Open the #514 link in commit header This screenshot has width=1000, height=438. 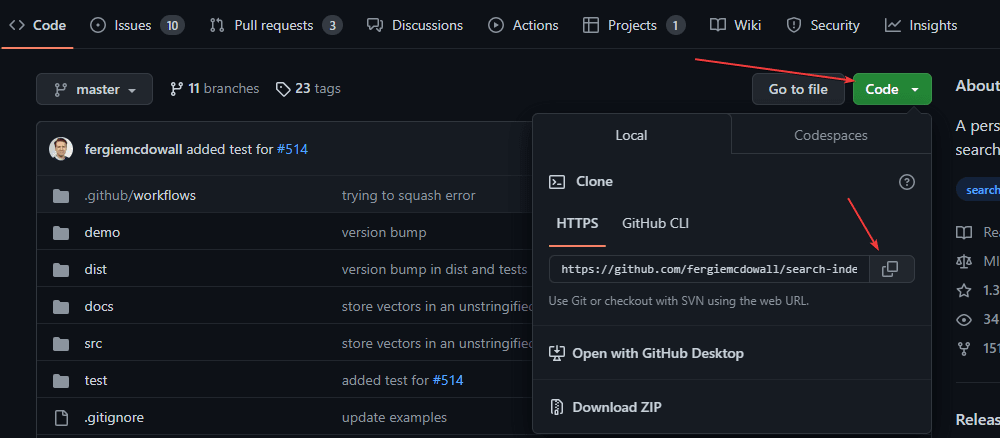[x=292, y=150]
